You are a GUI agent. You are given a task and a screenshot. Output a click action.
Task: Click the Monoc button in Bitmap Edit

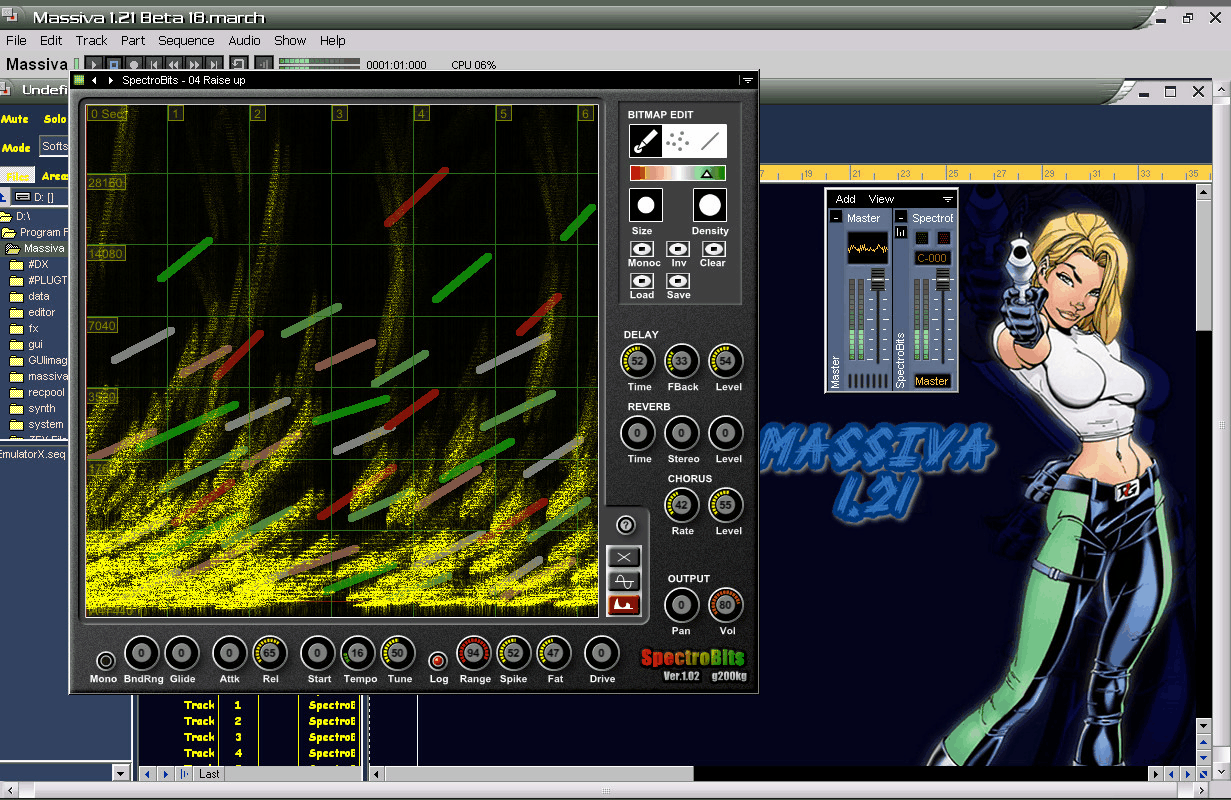(643, 249)
